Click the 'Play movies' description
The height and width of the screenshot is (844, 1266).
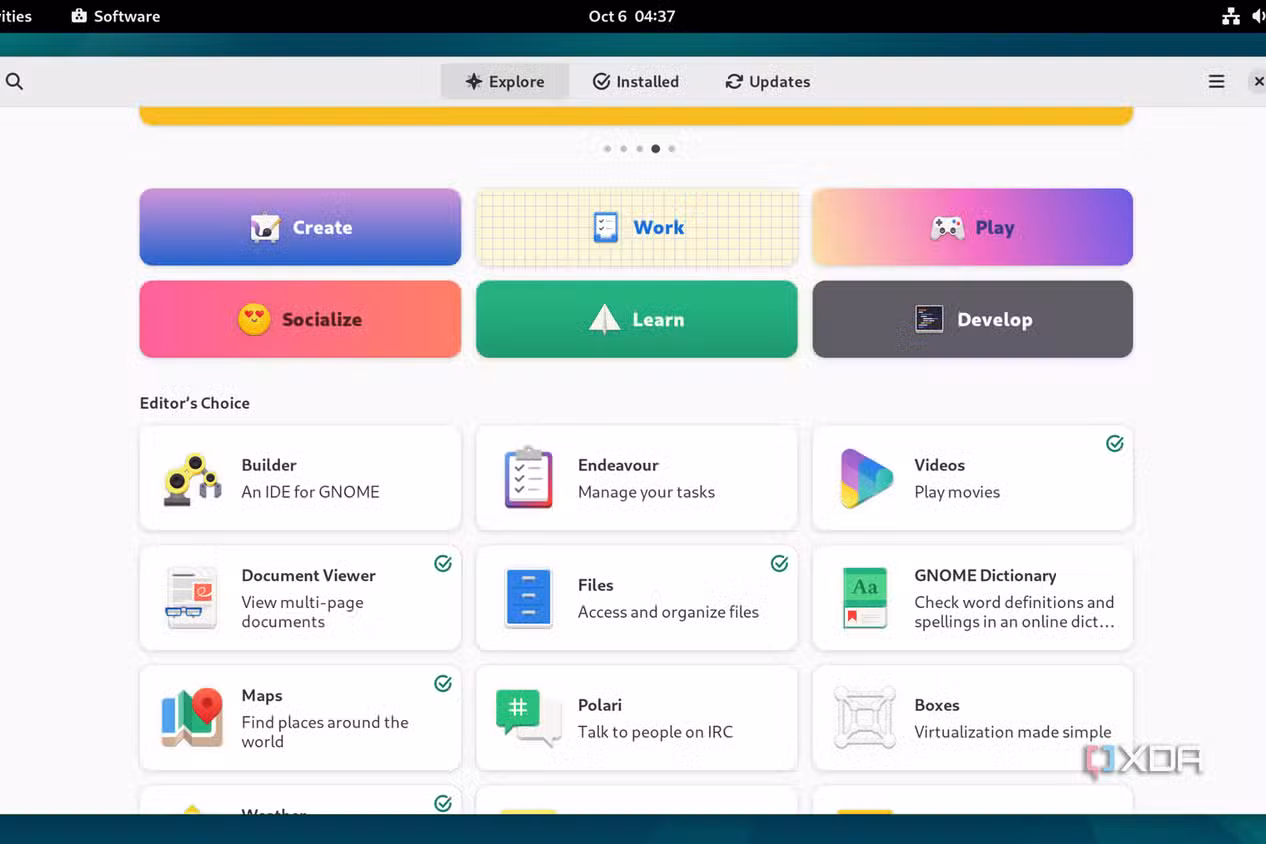pos(957,492)
